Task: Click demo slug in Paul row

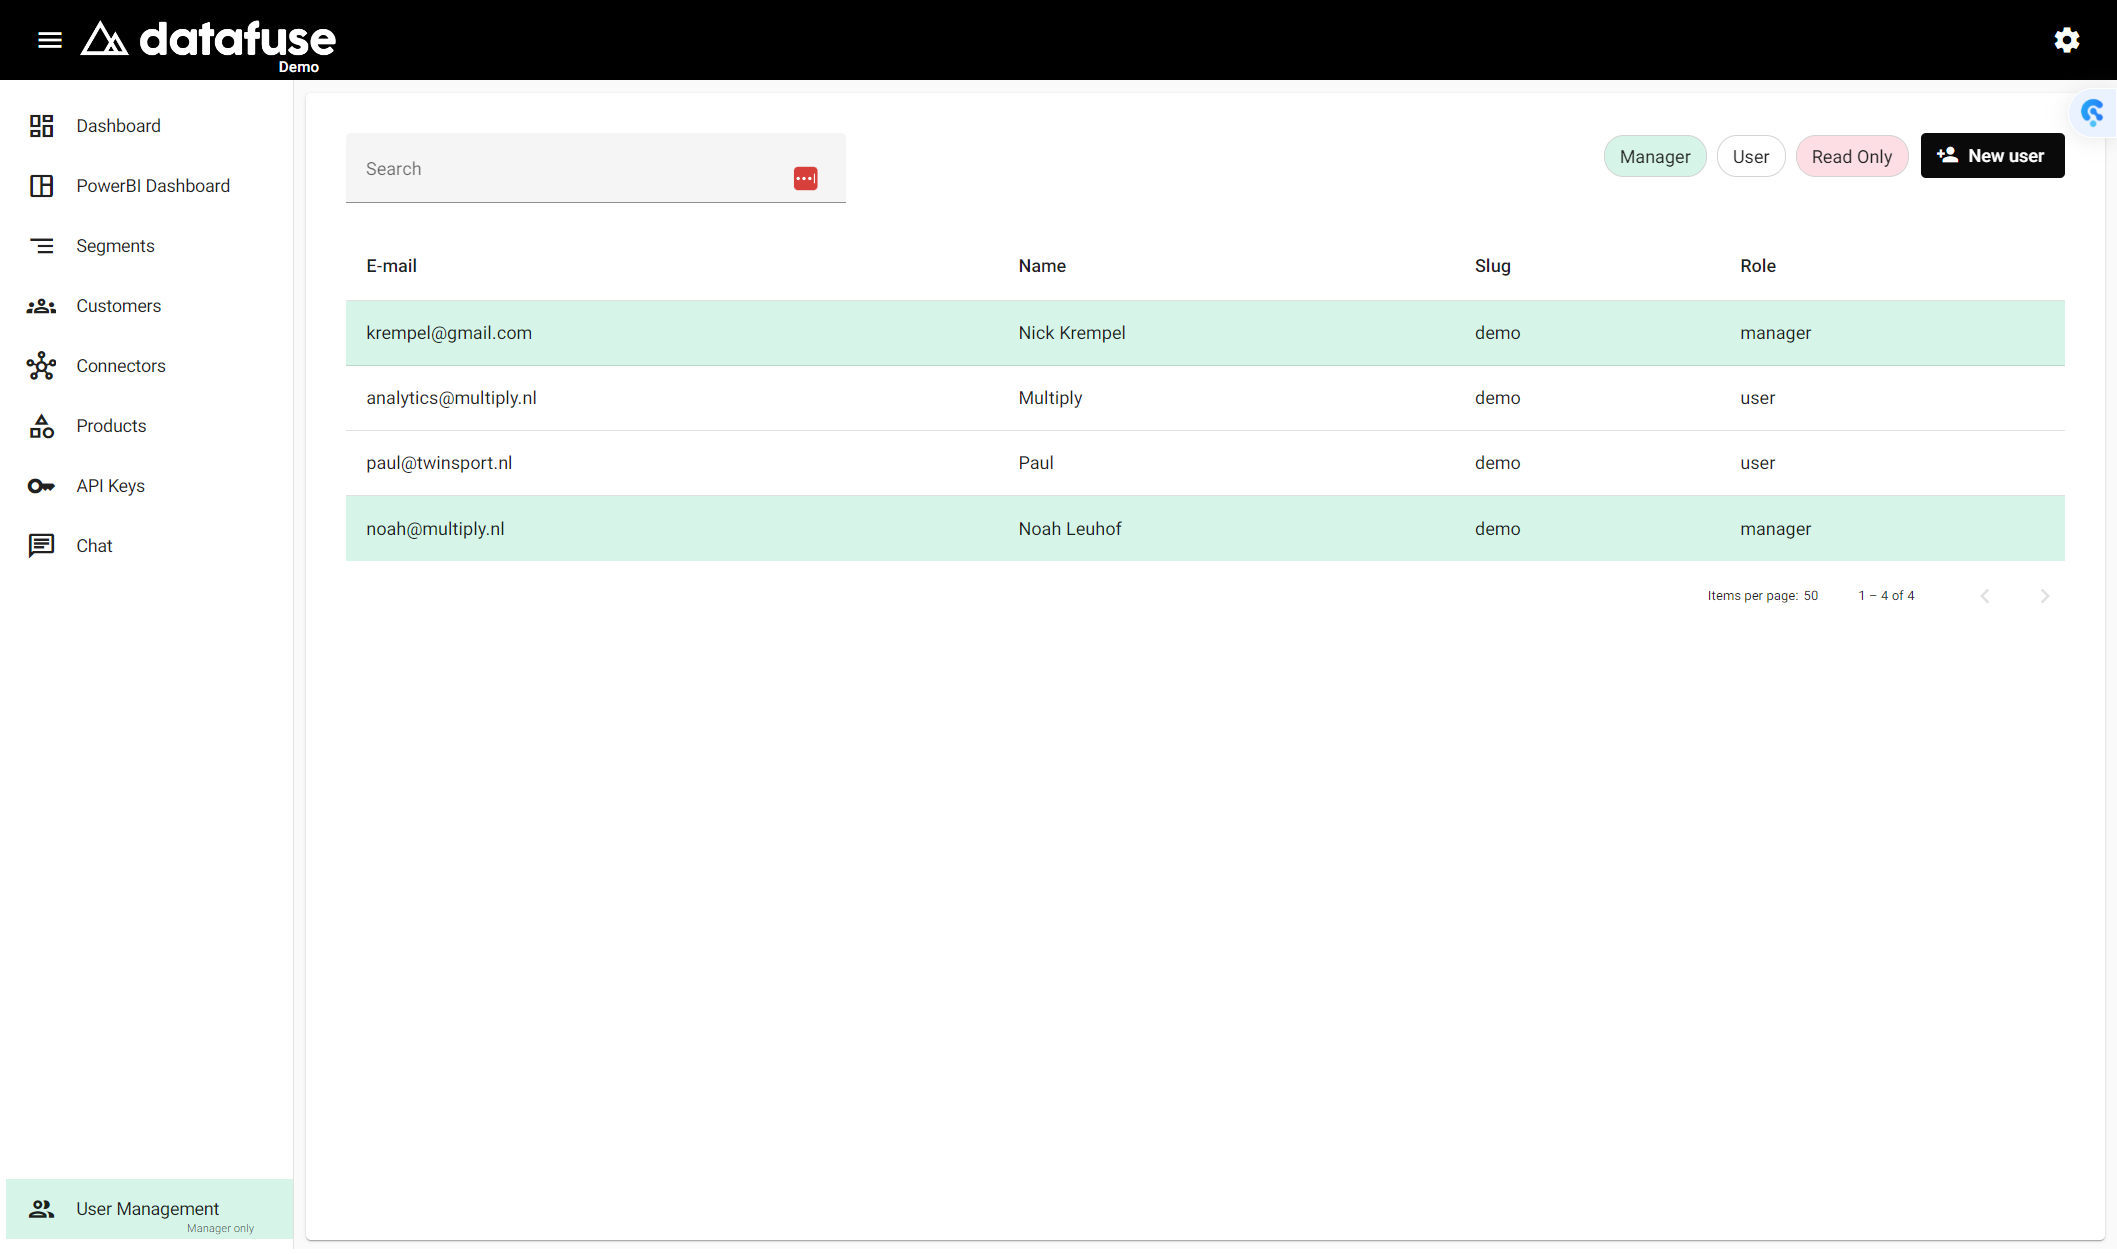Action: click(1497, 463)
